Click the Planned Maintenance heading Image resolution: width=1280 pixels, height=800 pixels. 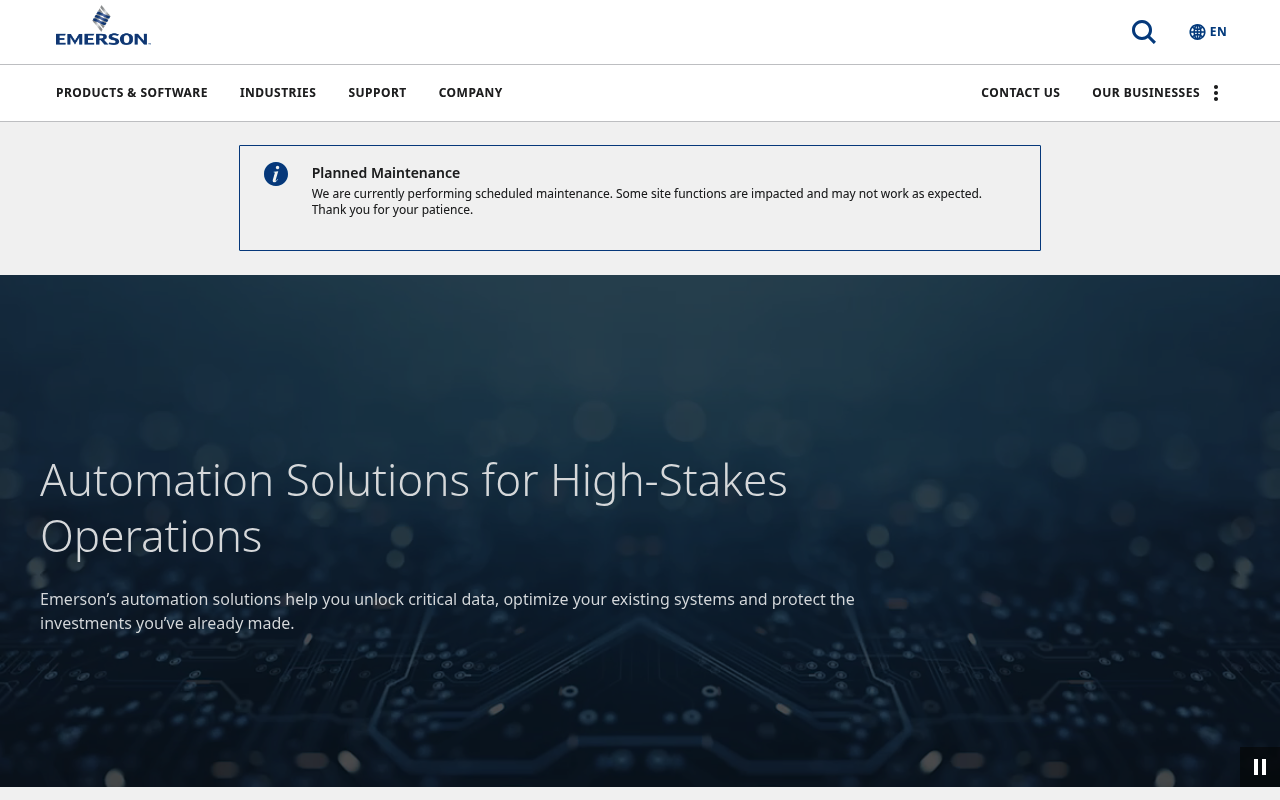(x=386, y=173)
